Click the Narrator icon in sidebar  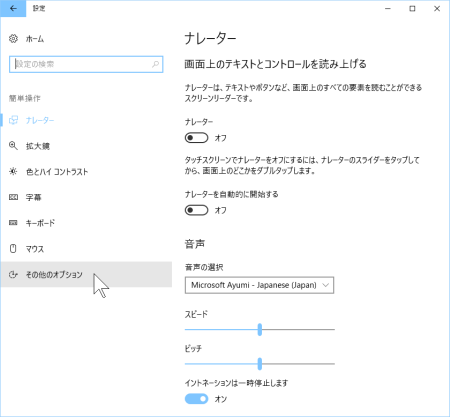[13, 120]
